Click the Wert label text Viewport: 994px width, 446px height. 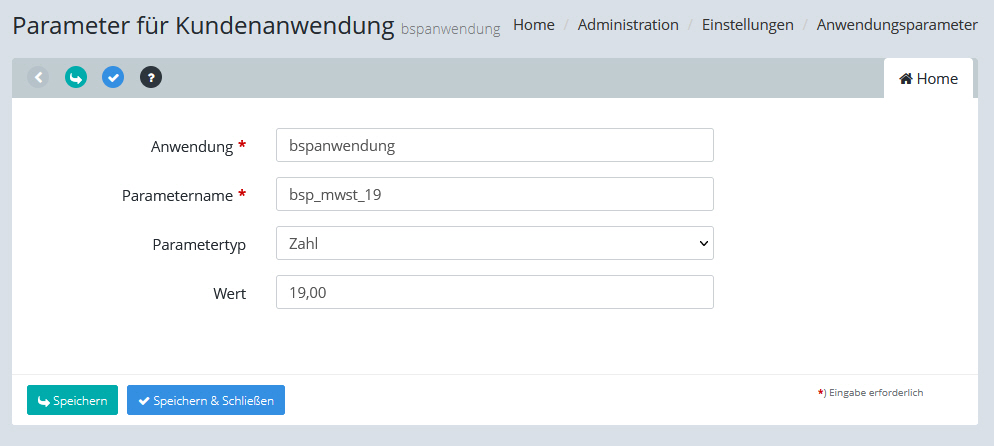229,293
